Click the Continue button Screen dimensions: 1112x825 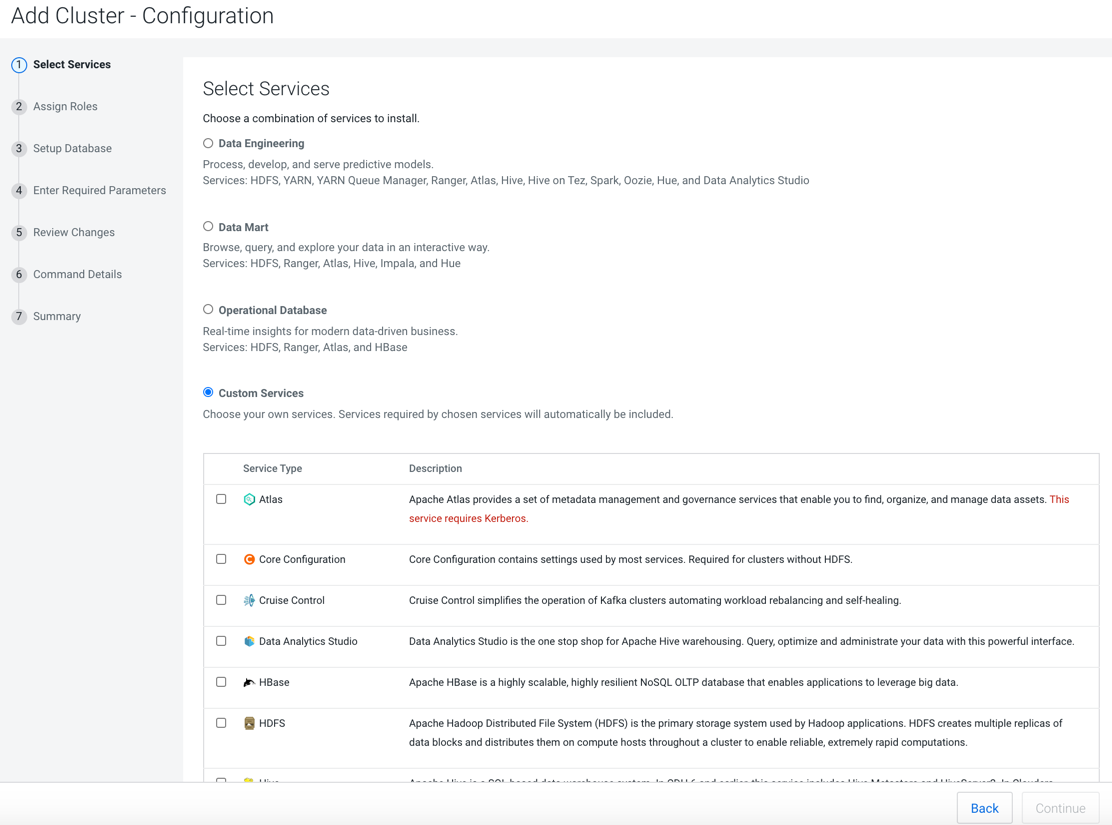[x=1060, y=808]
